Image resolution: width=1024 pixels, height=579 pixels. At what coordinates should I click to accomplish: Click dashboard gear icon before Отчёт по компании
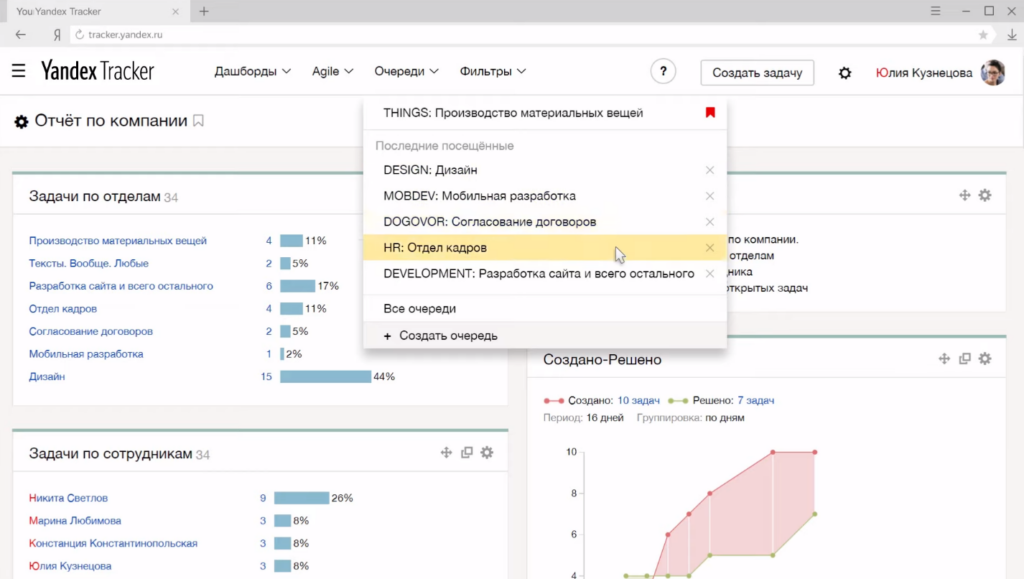click(21, 122)
